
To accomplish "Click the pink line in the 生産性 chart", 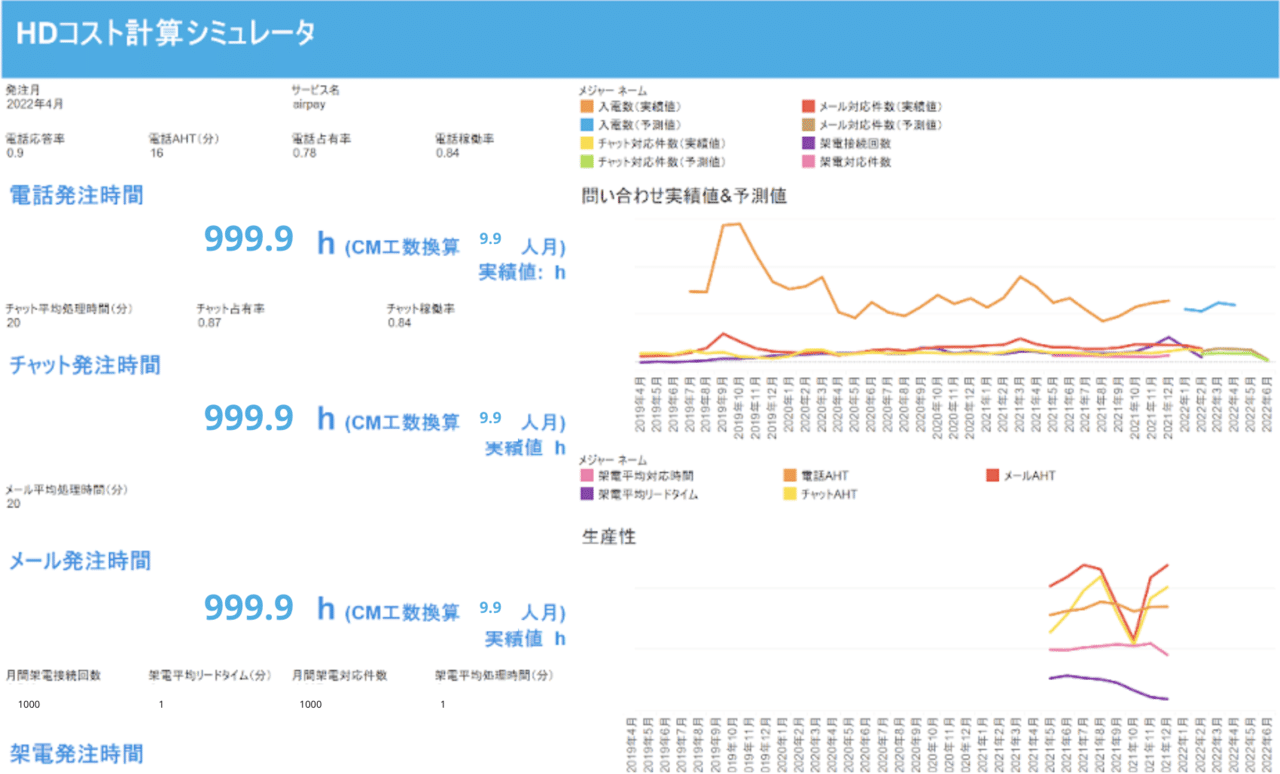I will [x=1108, y=647].
